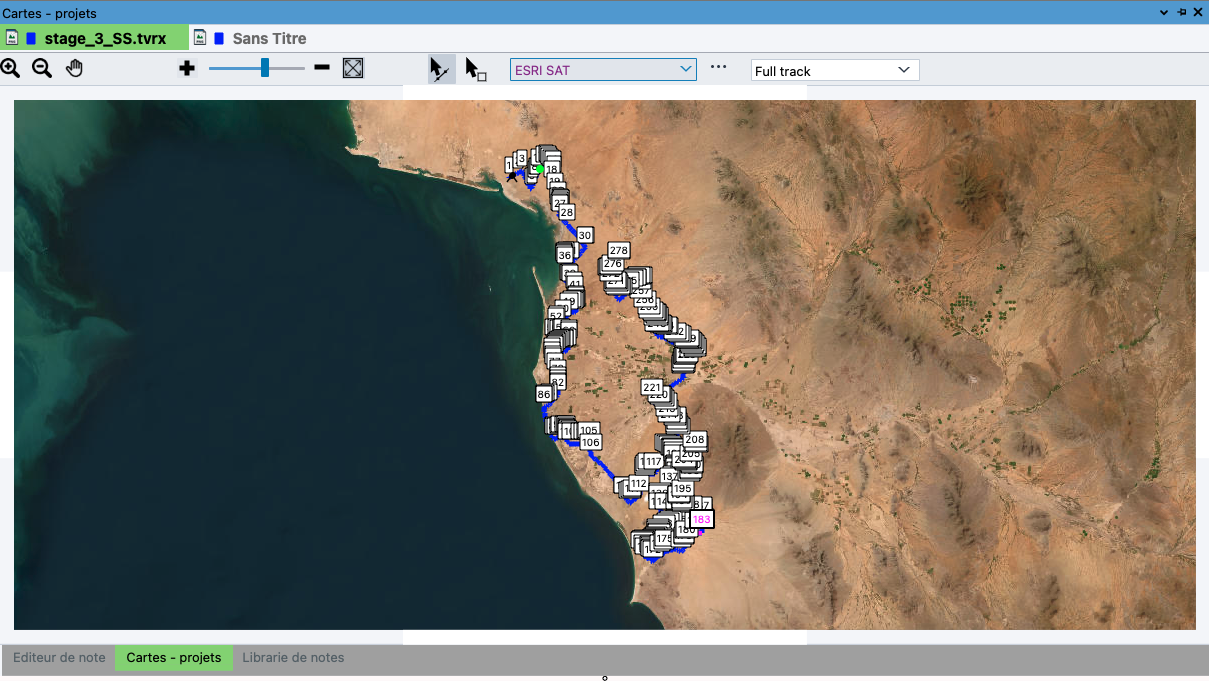Click the zoom level slider handle
This screenshot has width=1209, height=681.
click(x=265, y=68)
